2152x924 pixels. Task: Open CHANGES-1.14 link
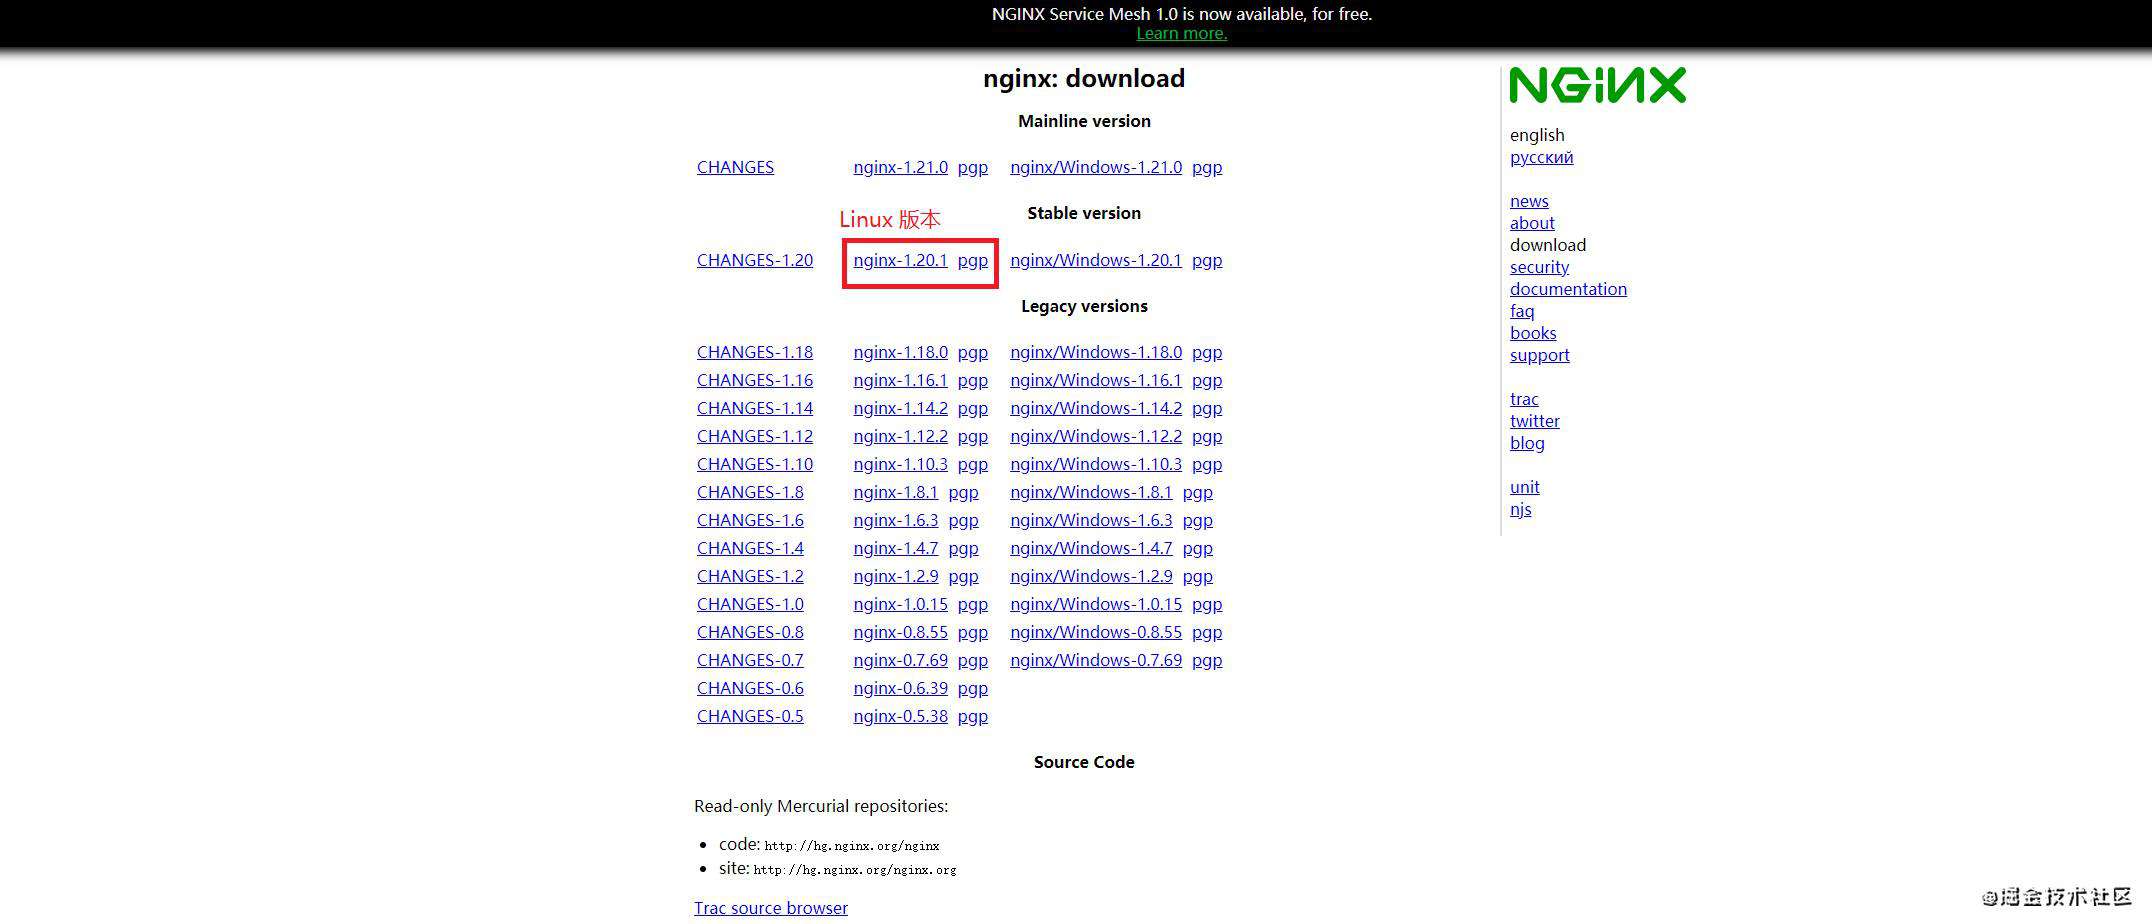point(755,408)
